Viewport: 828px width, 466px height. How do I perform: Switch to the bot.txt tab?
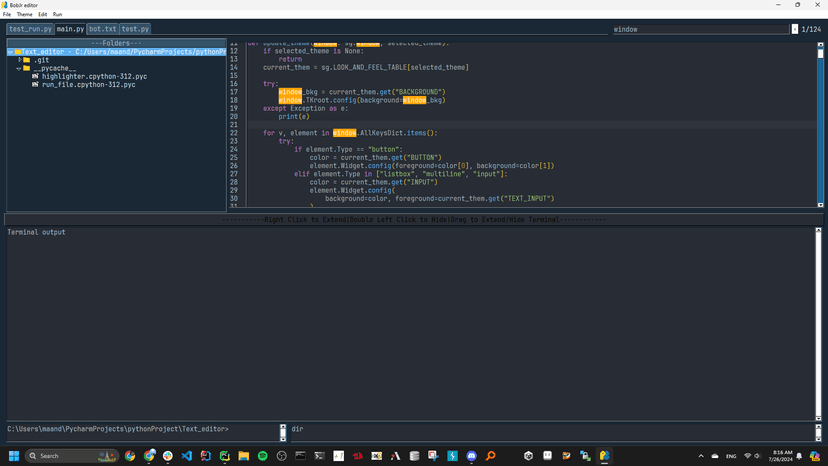pyautogui.click(x=102, y=29)
